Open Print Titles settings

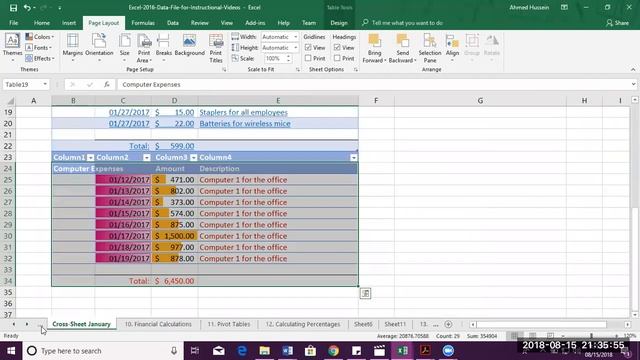click(216, 48)
